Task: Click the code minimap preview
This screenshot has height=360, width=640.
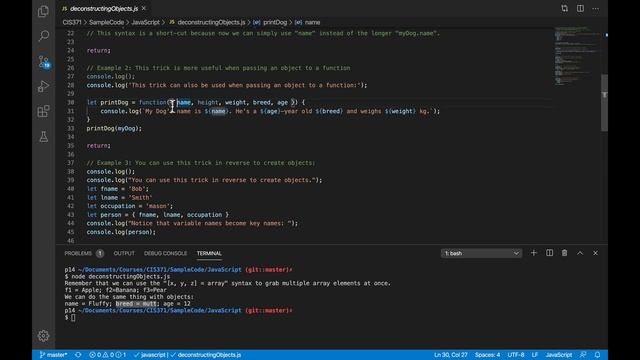Action: pyautogui.click(x=577, y=55)
